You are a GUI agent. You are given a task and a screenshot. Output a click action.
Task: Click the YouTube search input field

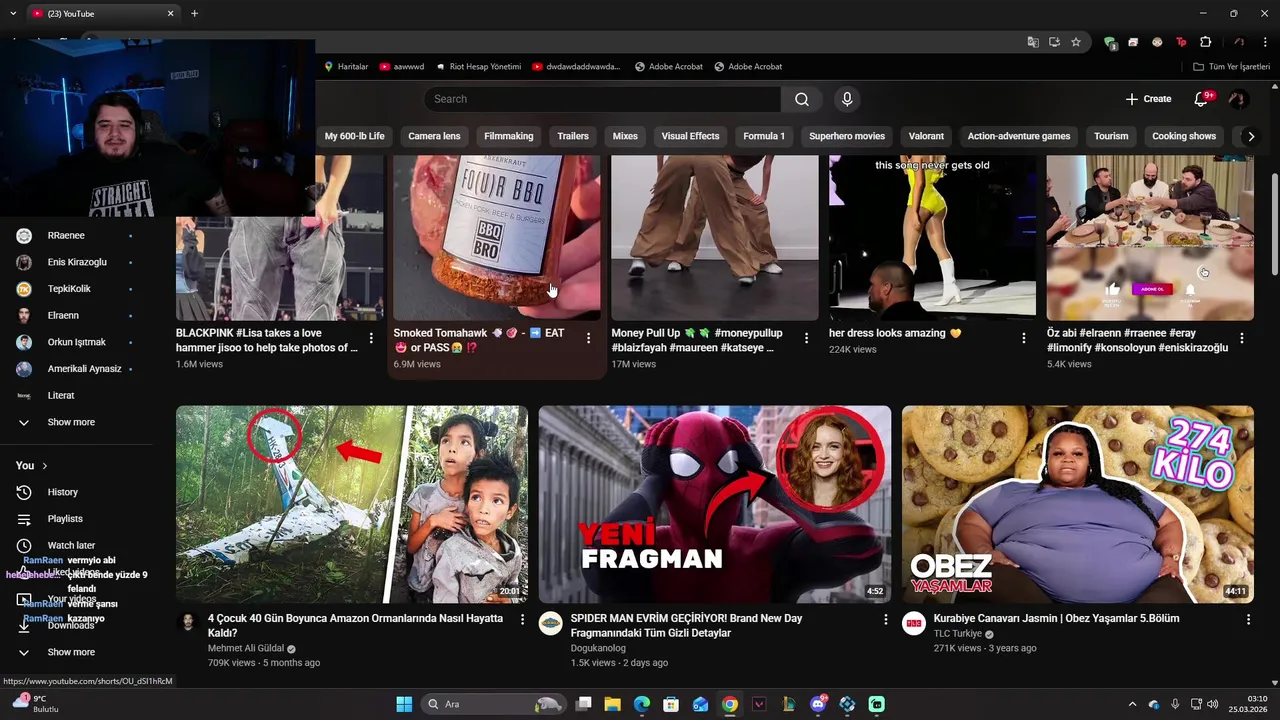pos(602,99)
